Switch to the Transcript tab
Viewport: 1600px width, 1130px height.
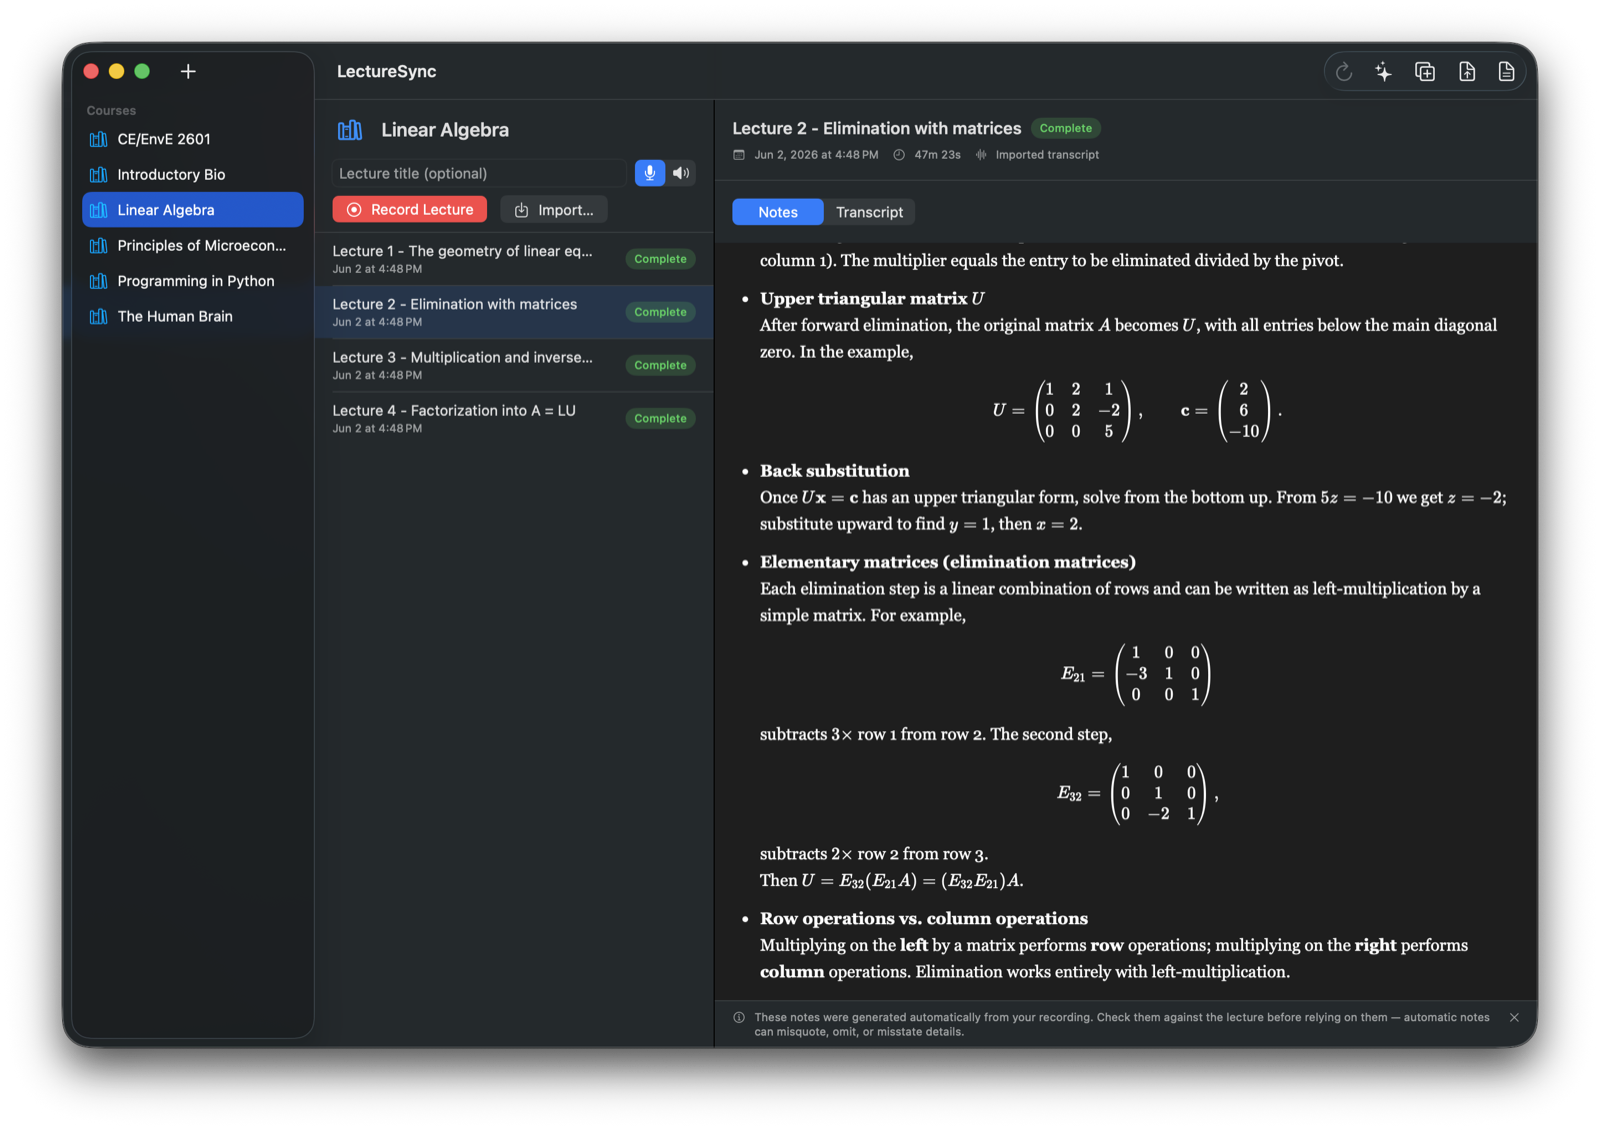(x=869, y=212)
